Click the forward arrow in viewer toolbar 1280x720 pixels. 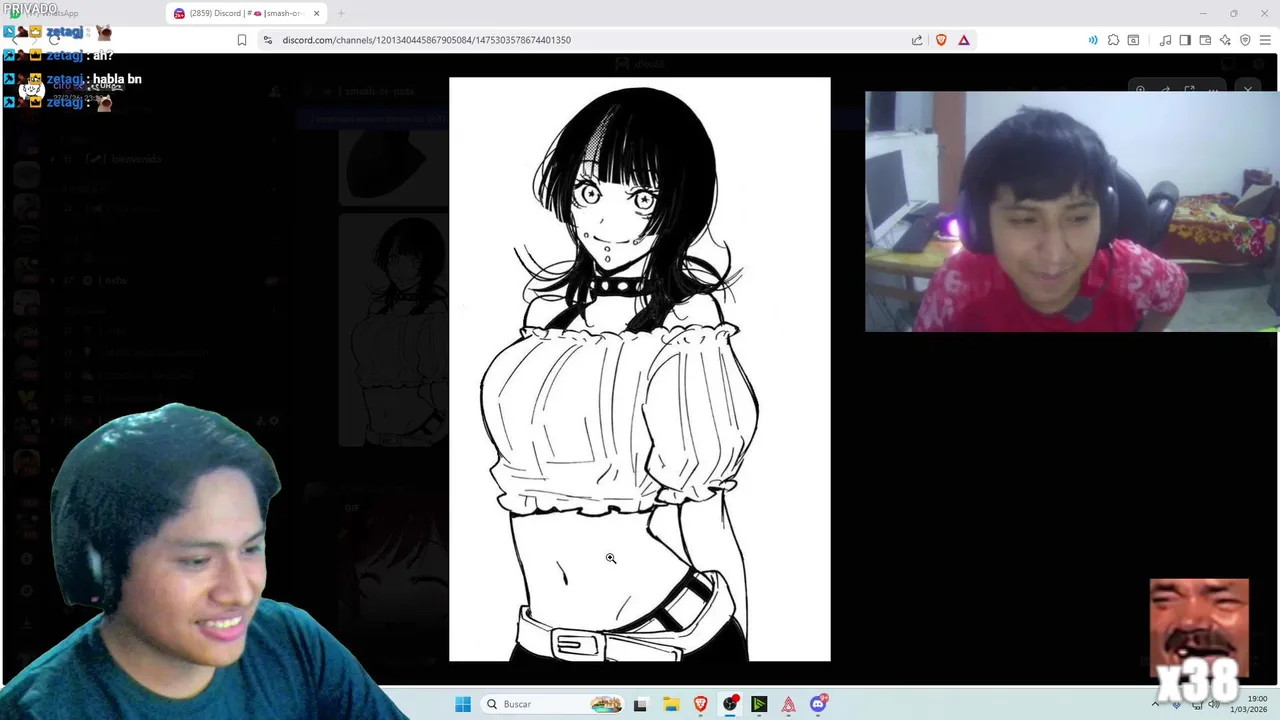(x=1165, y=90)
